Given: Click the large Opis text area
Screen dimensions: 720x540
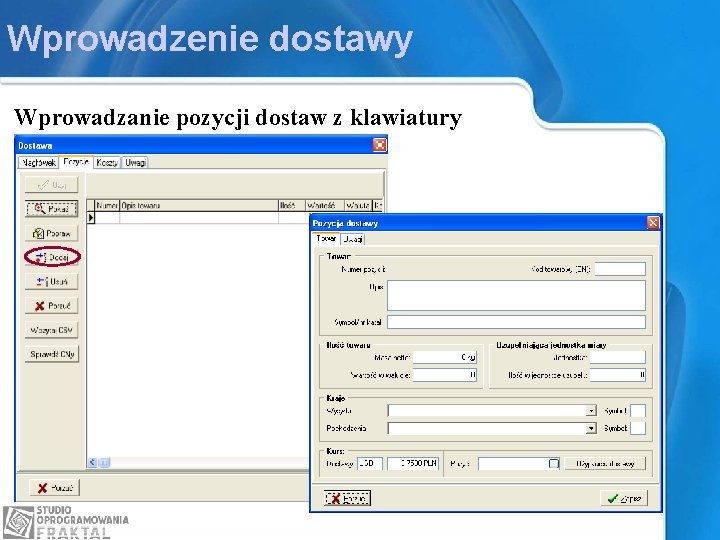Looking at the screenshot, I should (x=516, y=296).
